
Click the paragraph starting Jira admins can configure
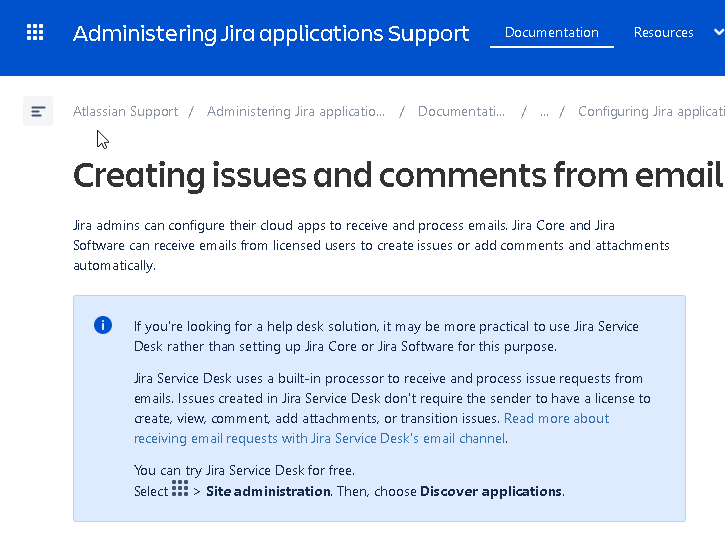[x=371, y=245]
